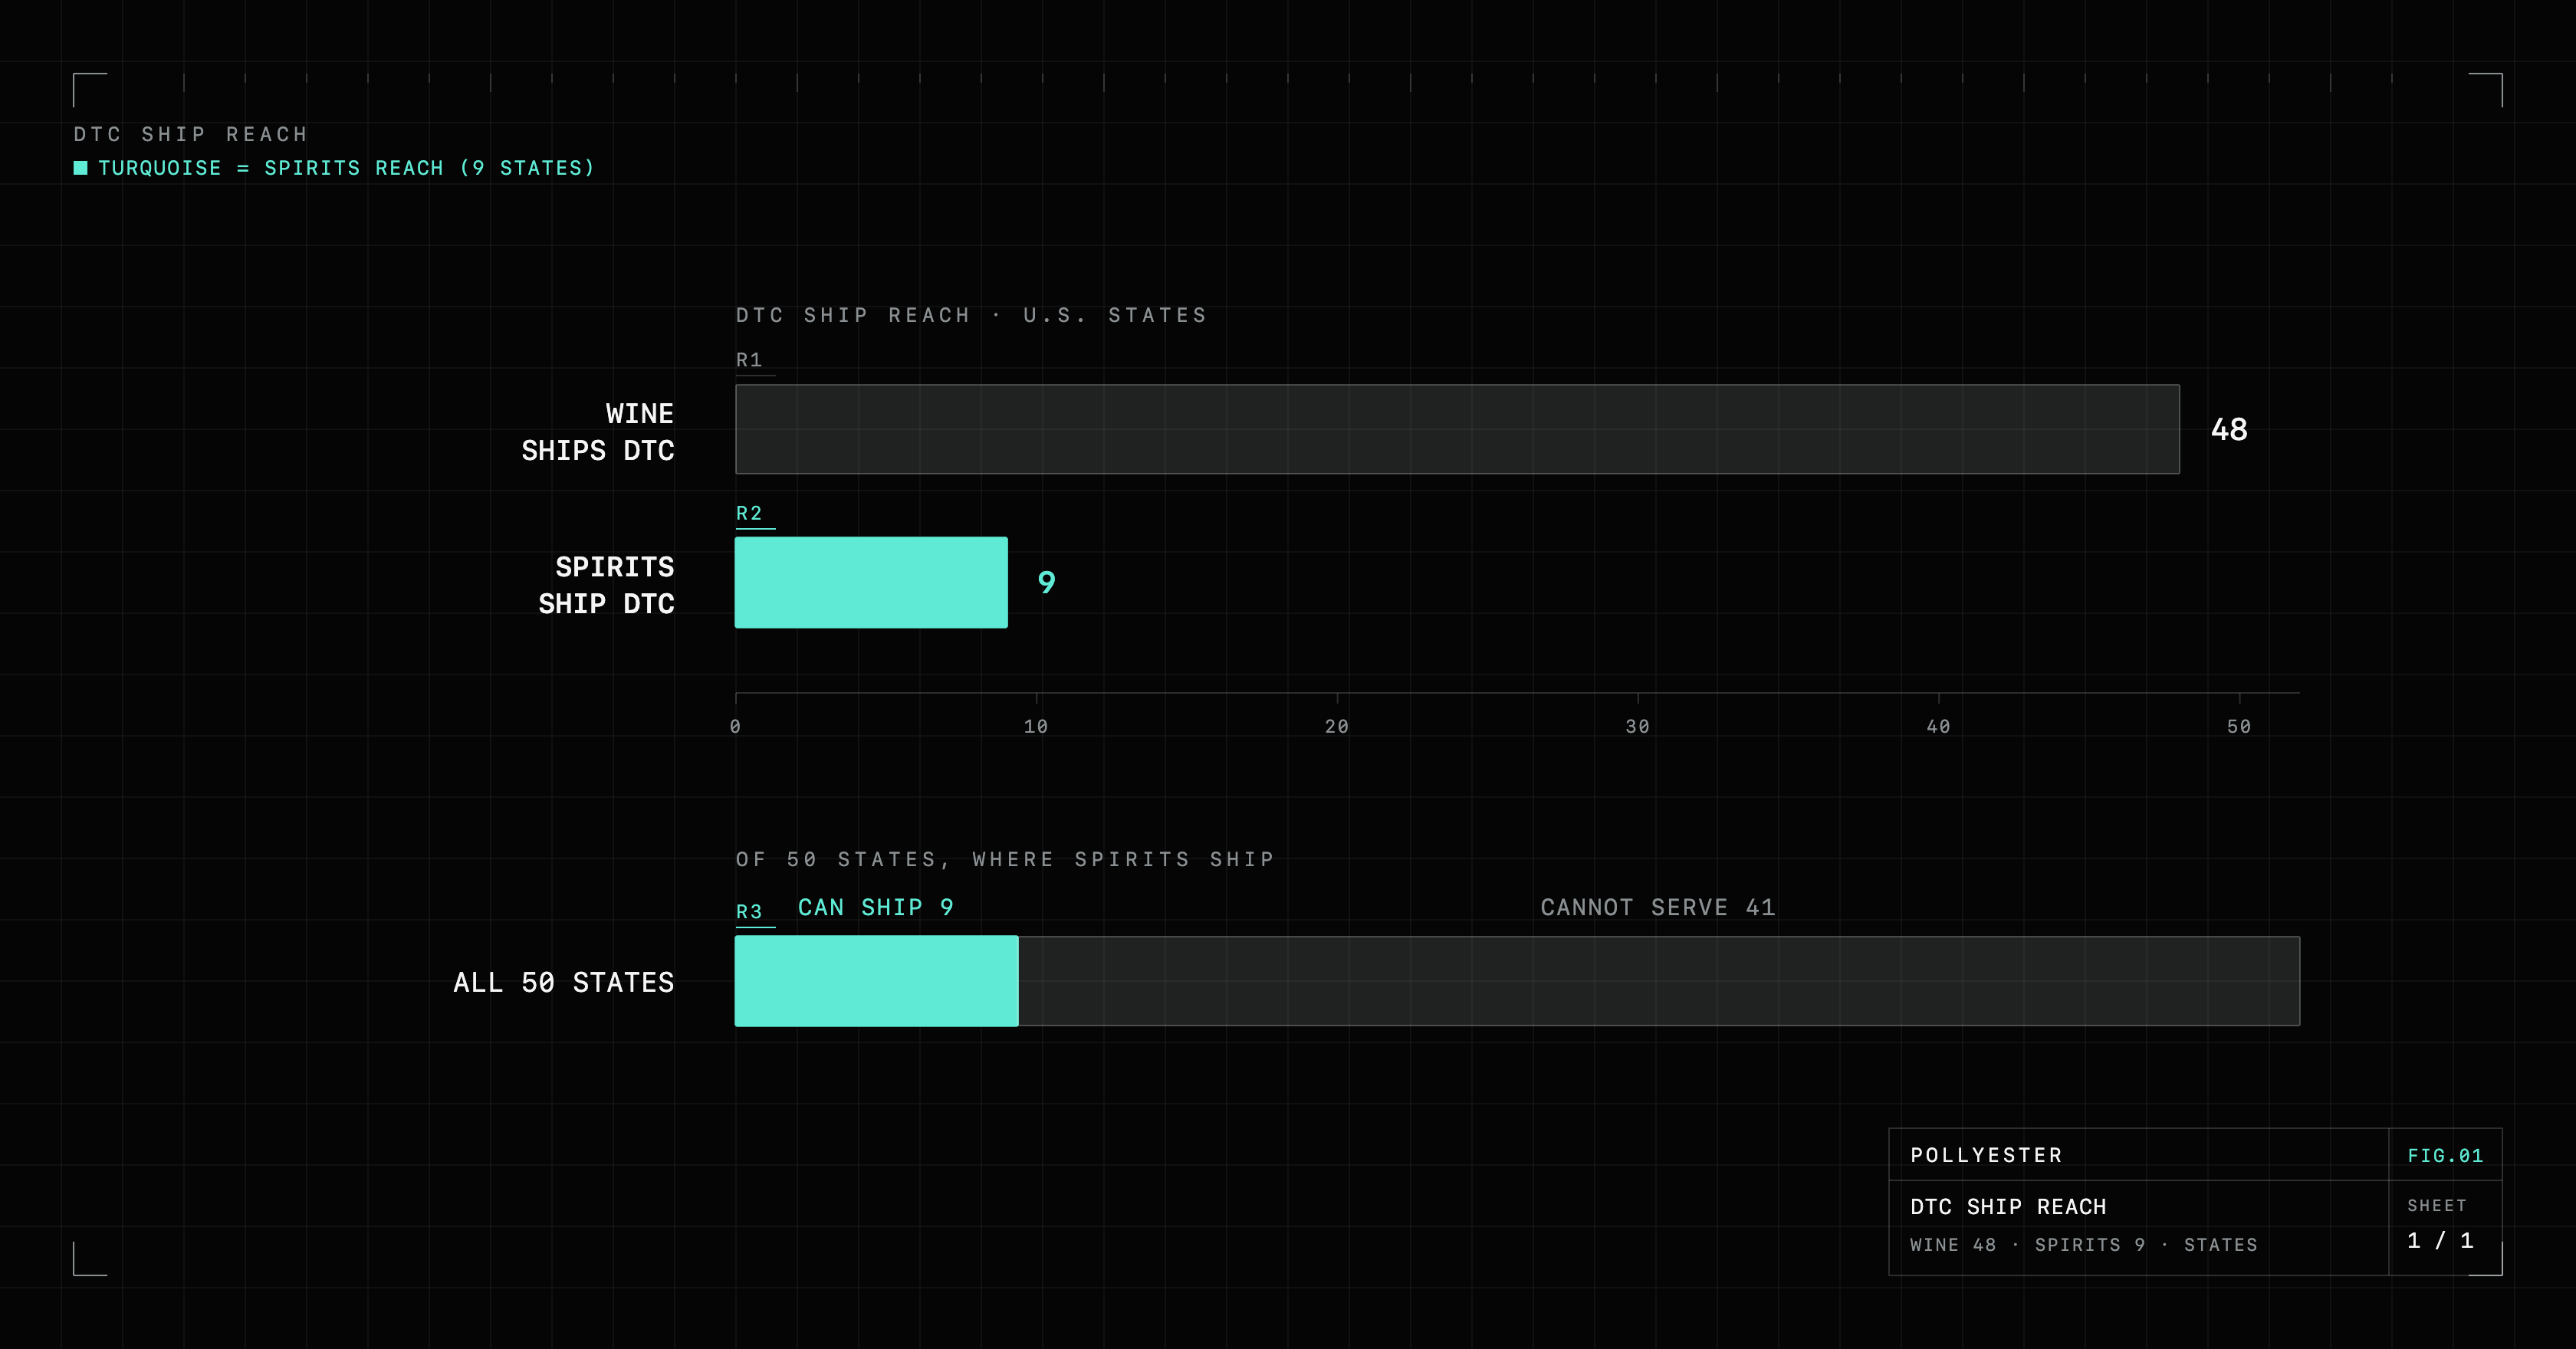
Task: Click the R3 row marker
Action: [x=749, y=912]
